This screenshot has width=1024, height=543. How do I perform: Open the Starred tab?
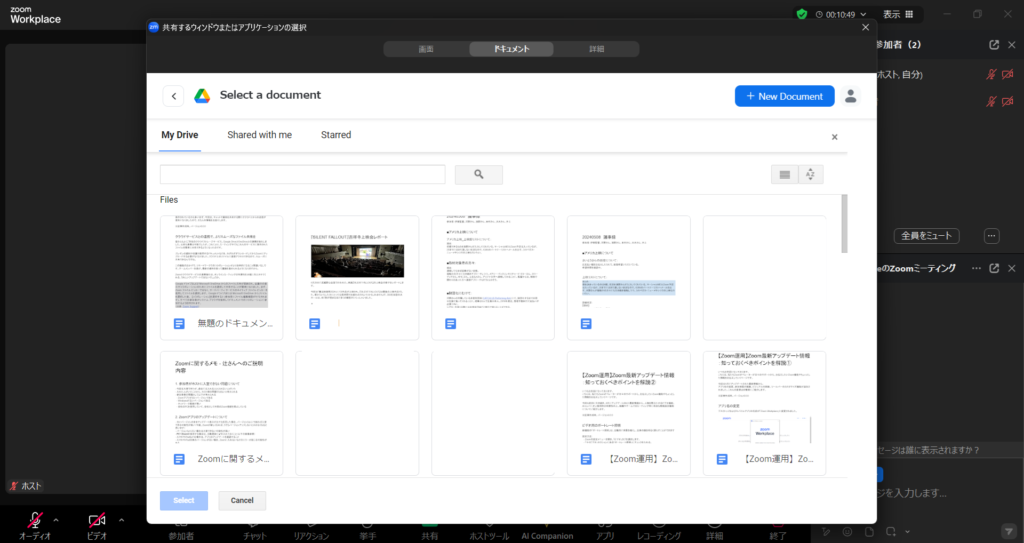336,135
